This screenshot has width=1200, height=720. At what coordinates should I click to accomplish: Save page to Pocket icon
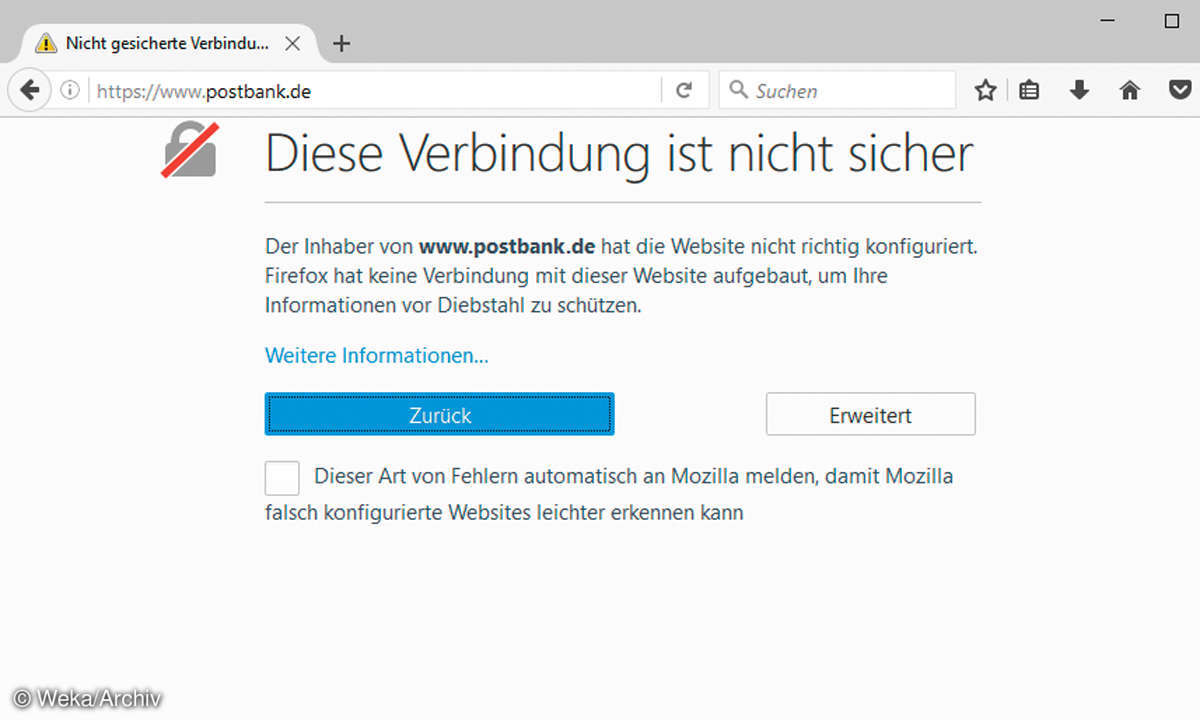tap(1180, 91)
